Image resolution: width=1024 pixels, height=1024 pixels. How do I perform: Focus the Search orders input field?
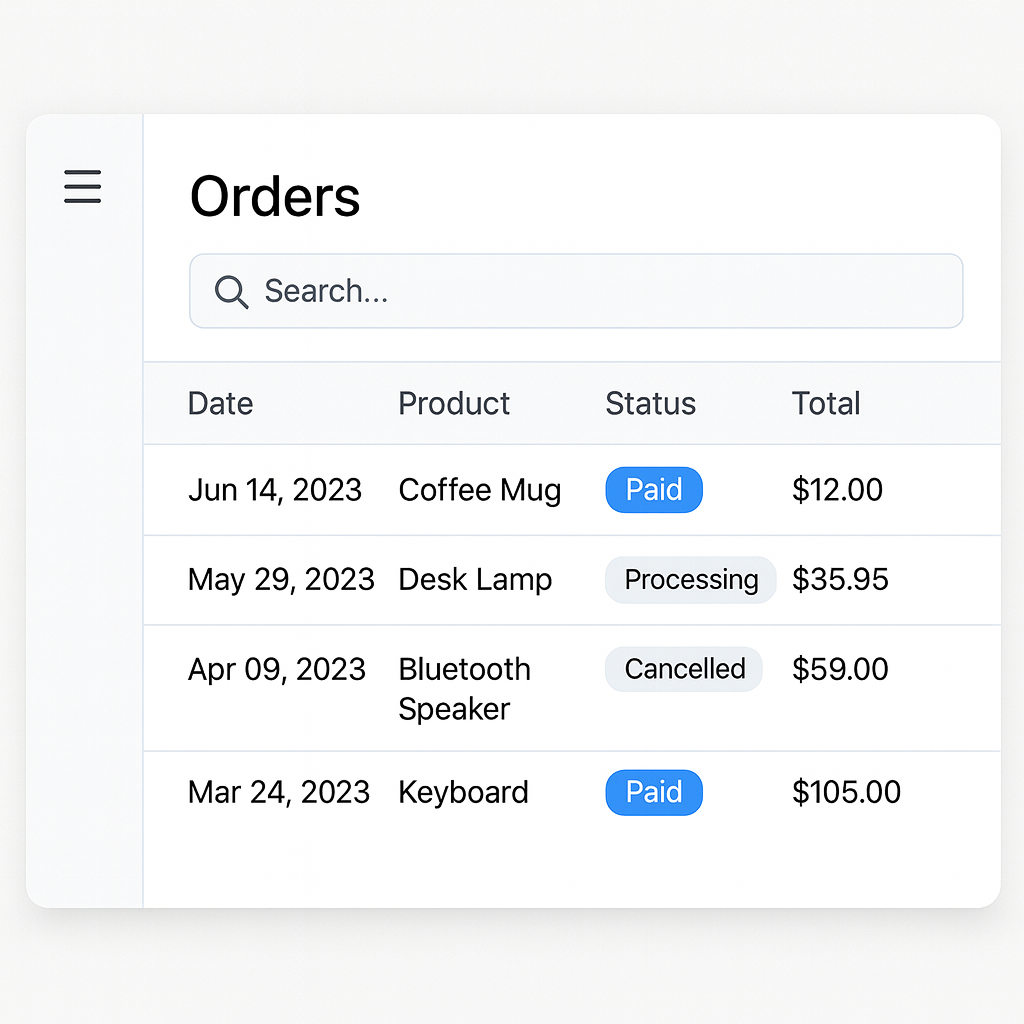600,291
